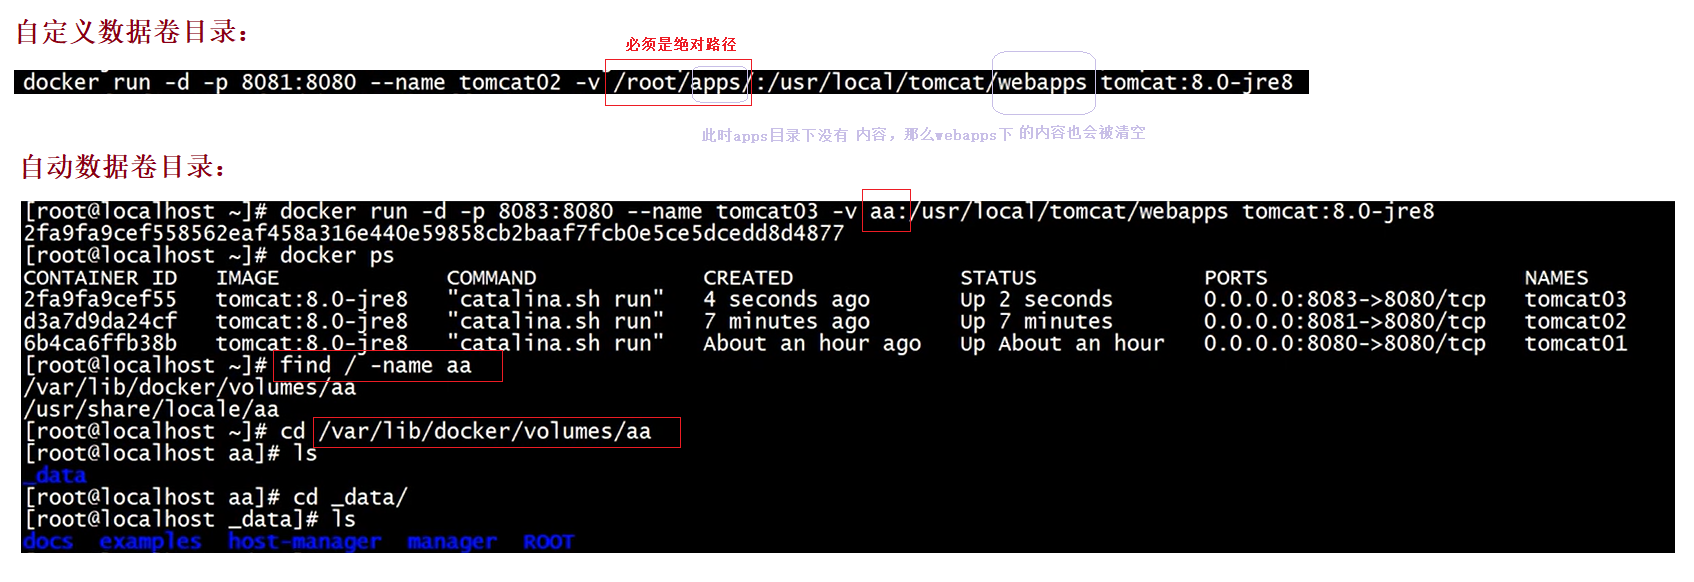Click the boxed /root/apps host path

(x=677, y=82)
